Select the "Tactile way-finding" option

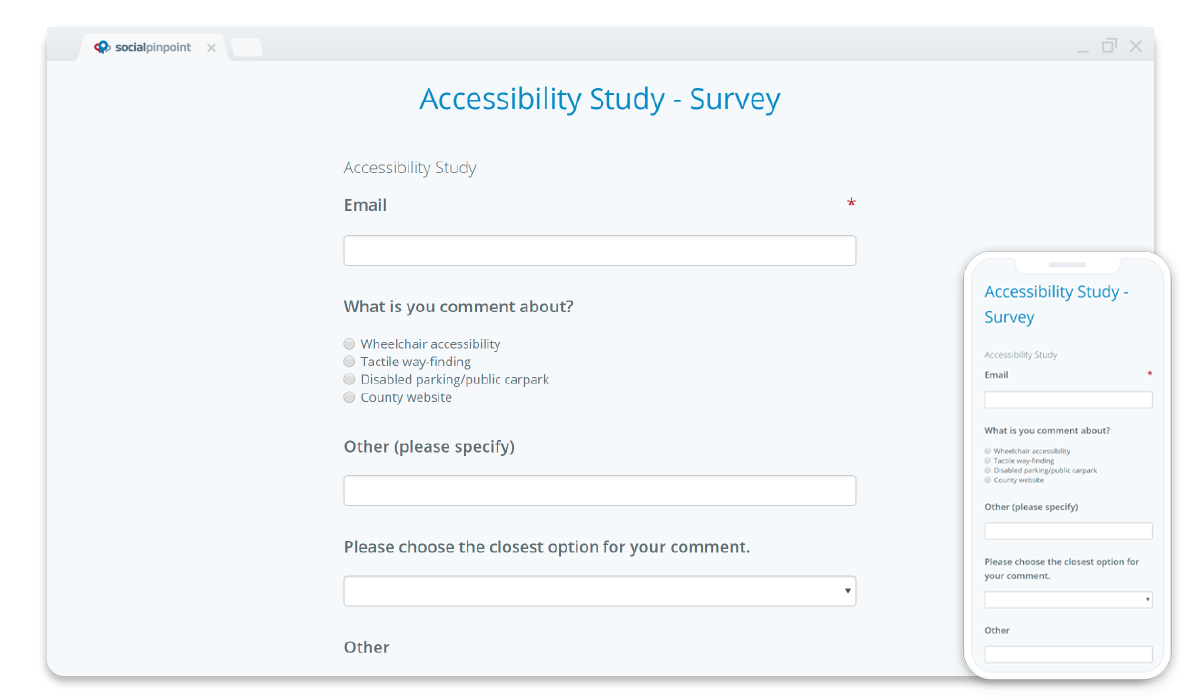(349, 361)
